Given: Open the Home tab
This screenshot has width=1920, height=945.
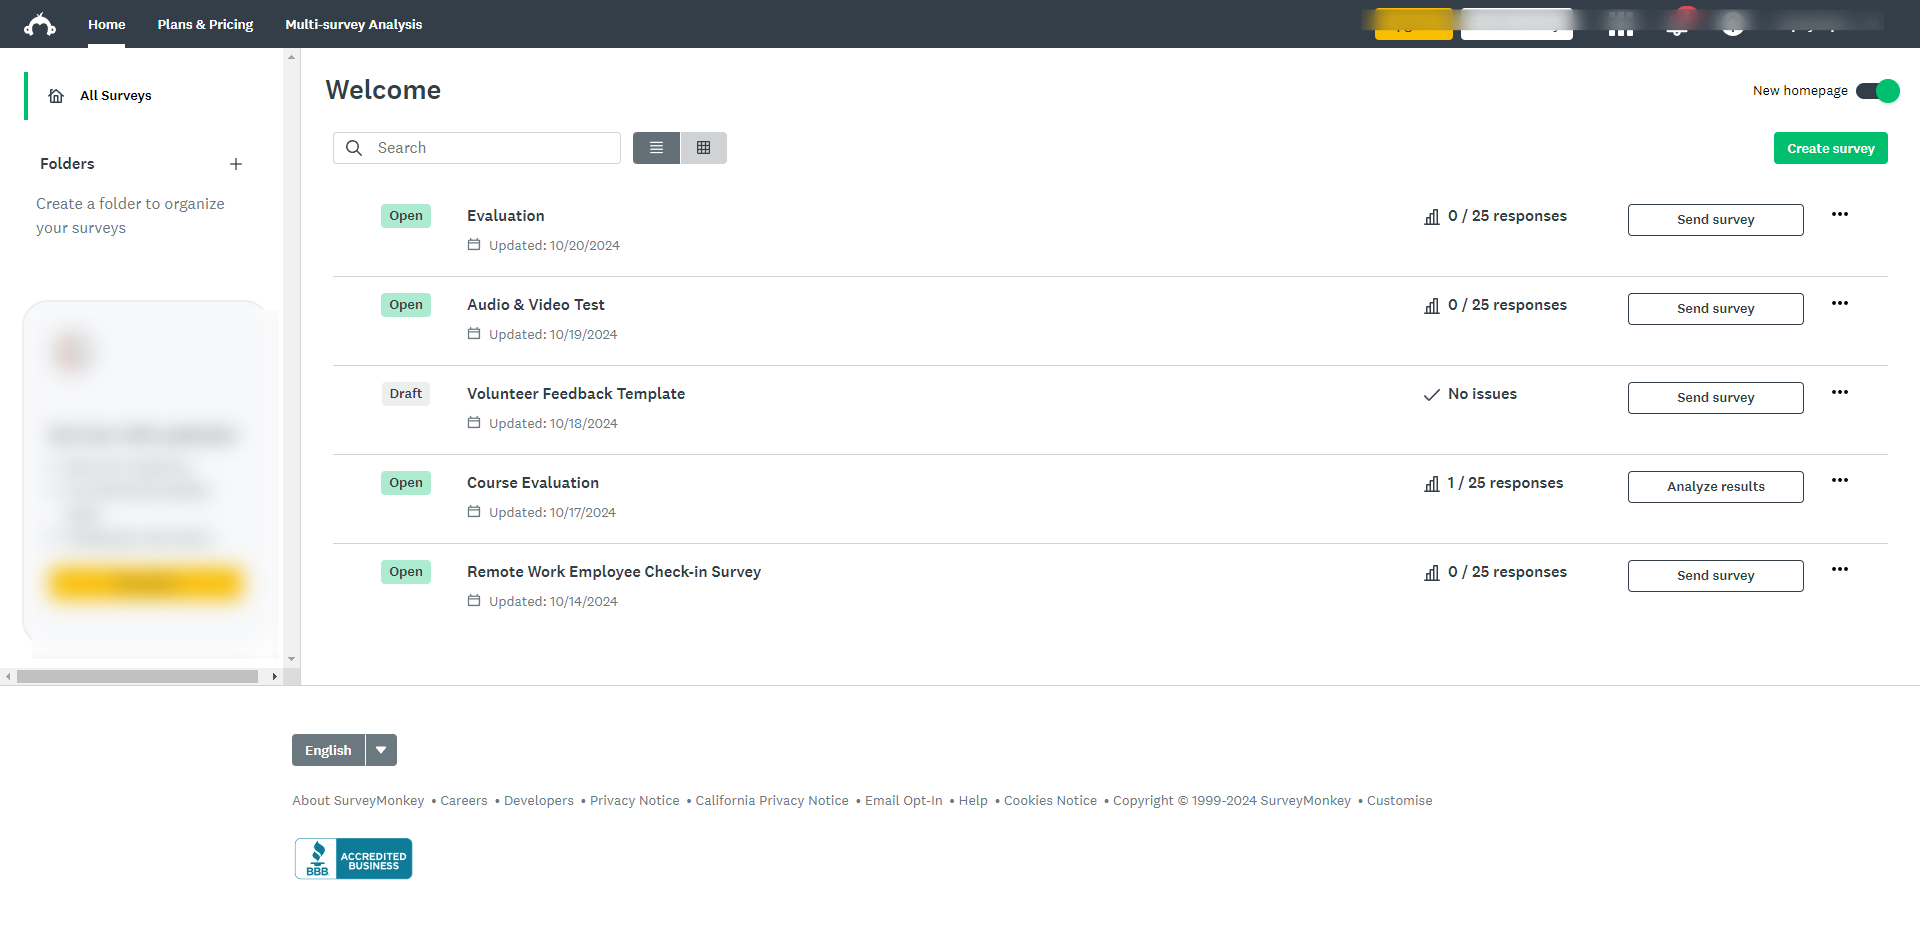Looking at the screenshot, I should tap(106, 24).
